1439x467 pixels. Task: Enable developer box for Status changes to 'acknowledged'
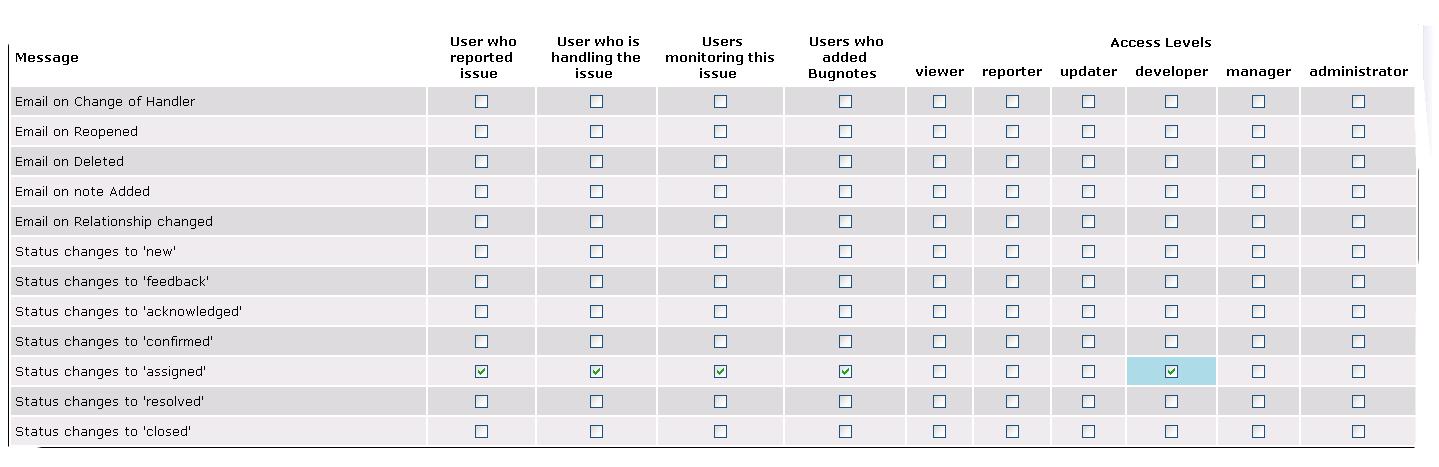tap(1171, 311)
